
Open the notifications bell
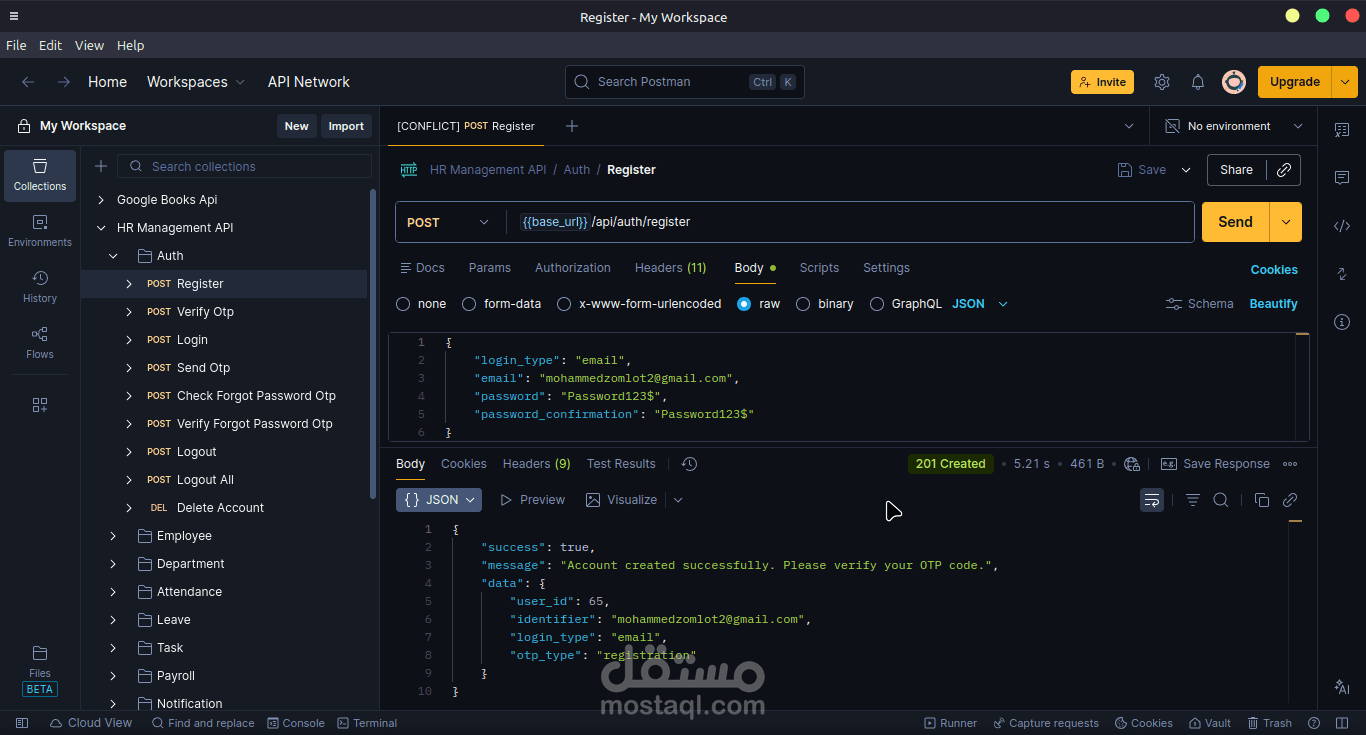(x=1198, y=82)
